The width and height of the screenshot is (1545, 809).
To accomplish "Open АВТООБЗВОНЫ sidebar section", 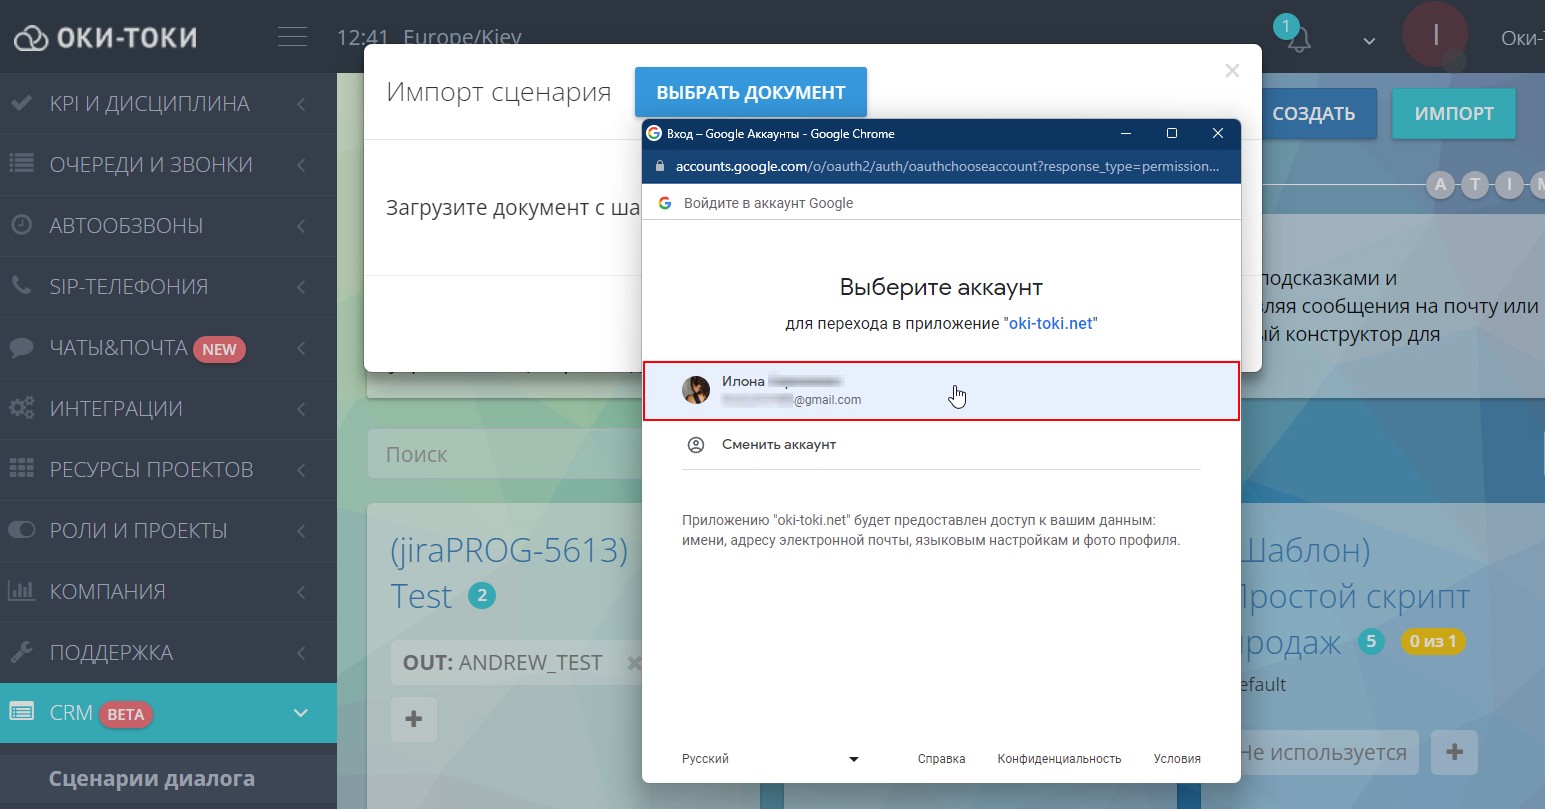I will [x=168, y=226].
